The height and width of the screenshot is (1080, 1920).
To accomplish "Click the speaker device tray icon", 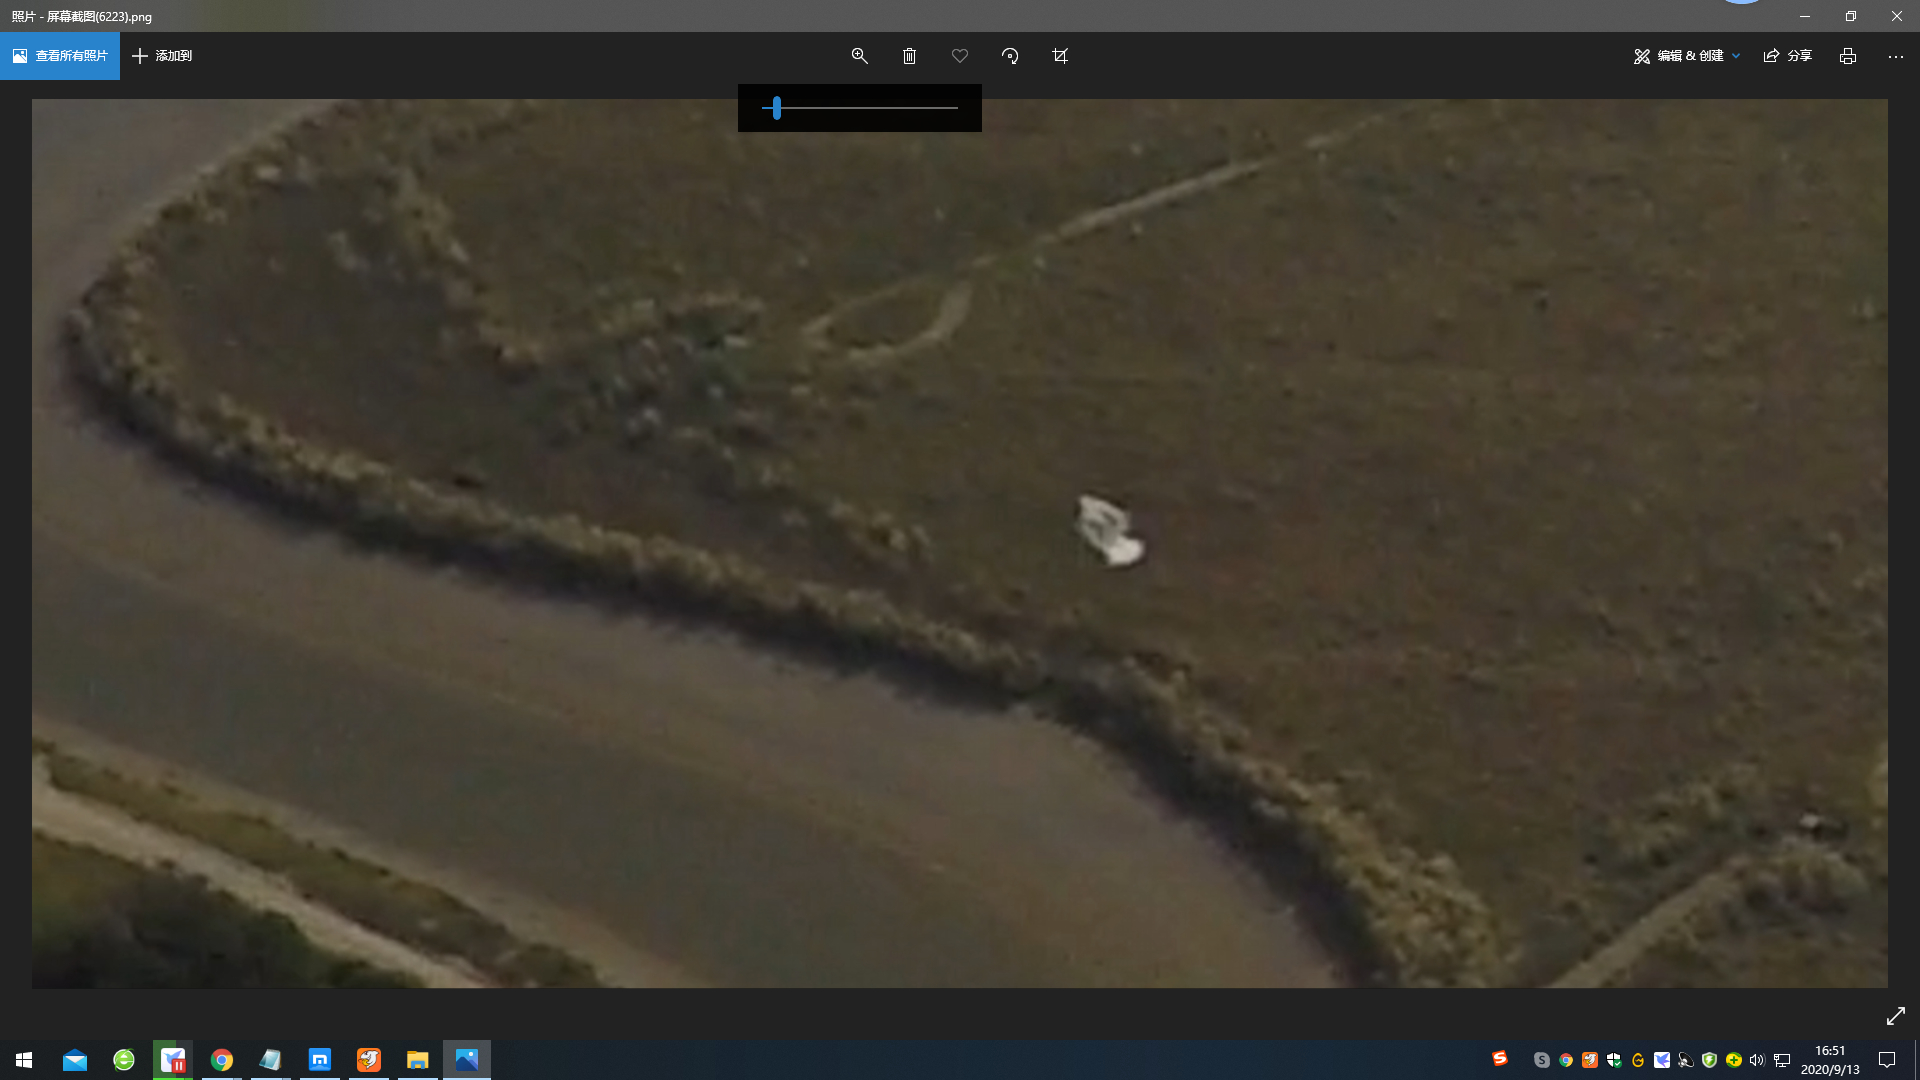I will click(x=1686, y=1060).
